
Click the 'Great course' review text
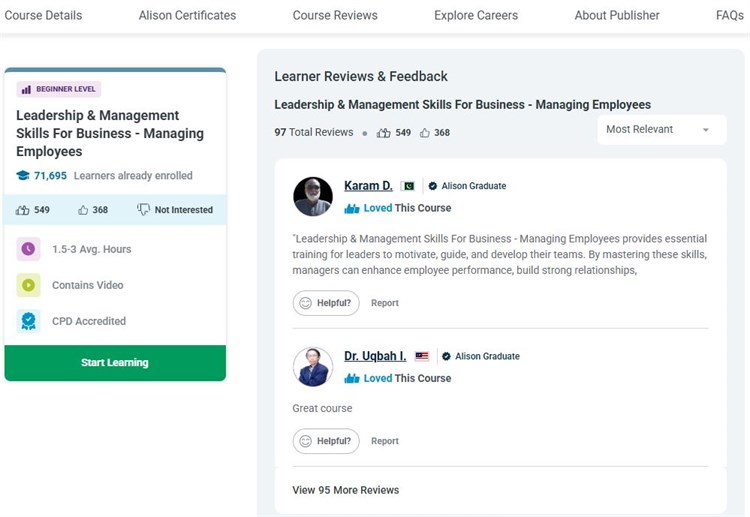(322, 408)
